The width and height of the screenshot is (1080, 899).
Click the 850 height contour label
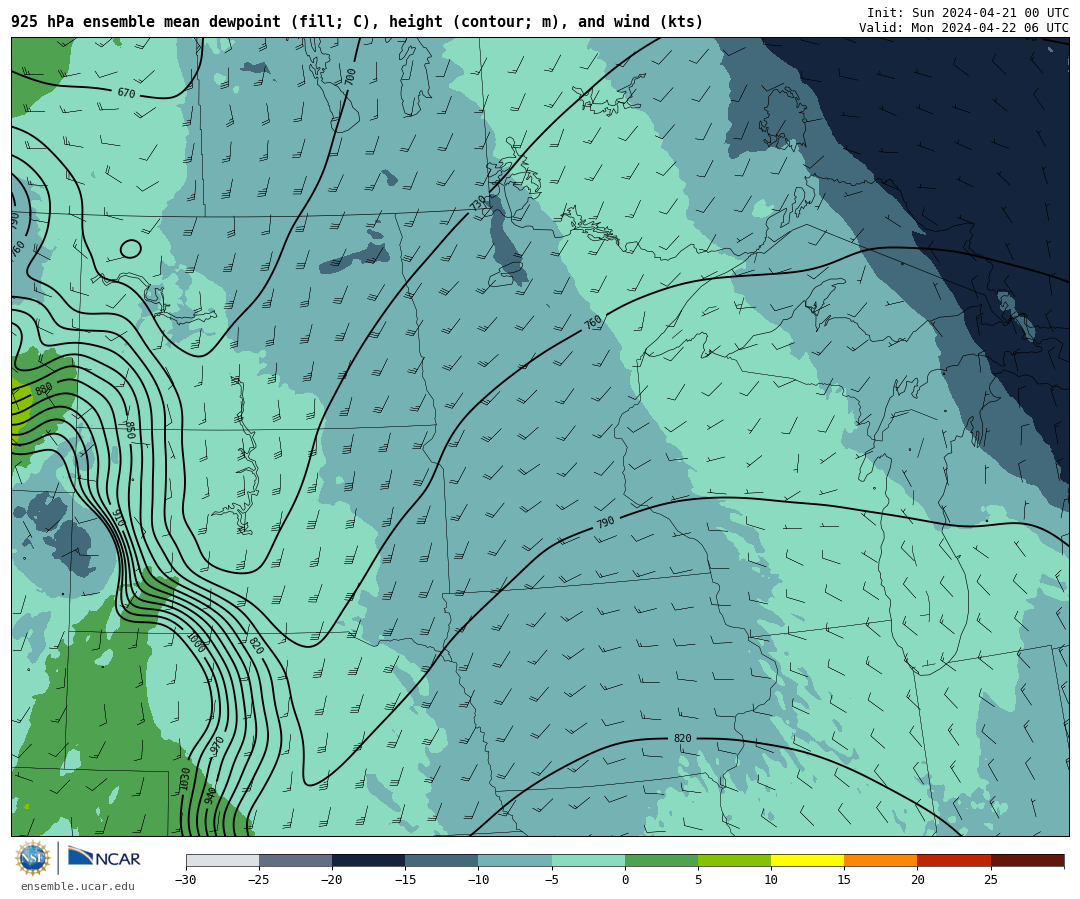(129, 431)
